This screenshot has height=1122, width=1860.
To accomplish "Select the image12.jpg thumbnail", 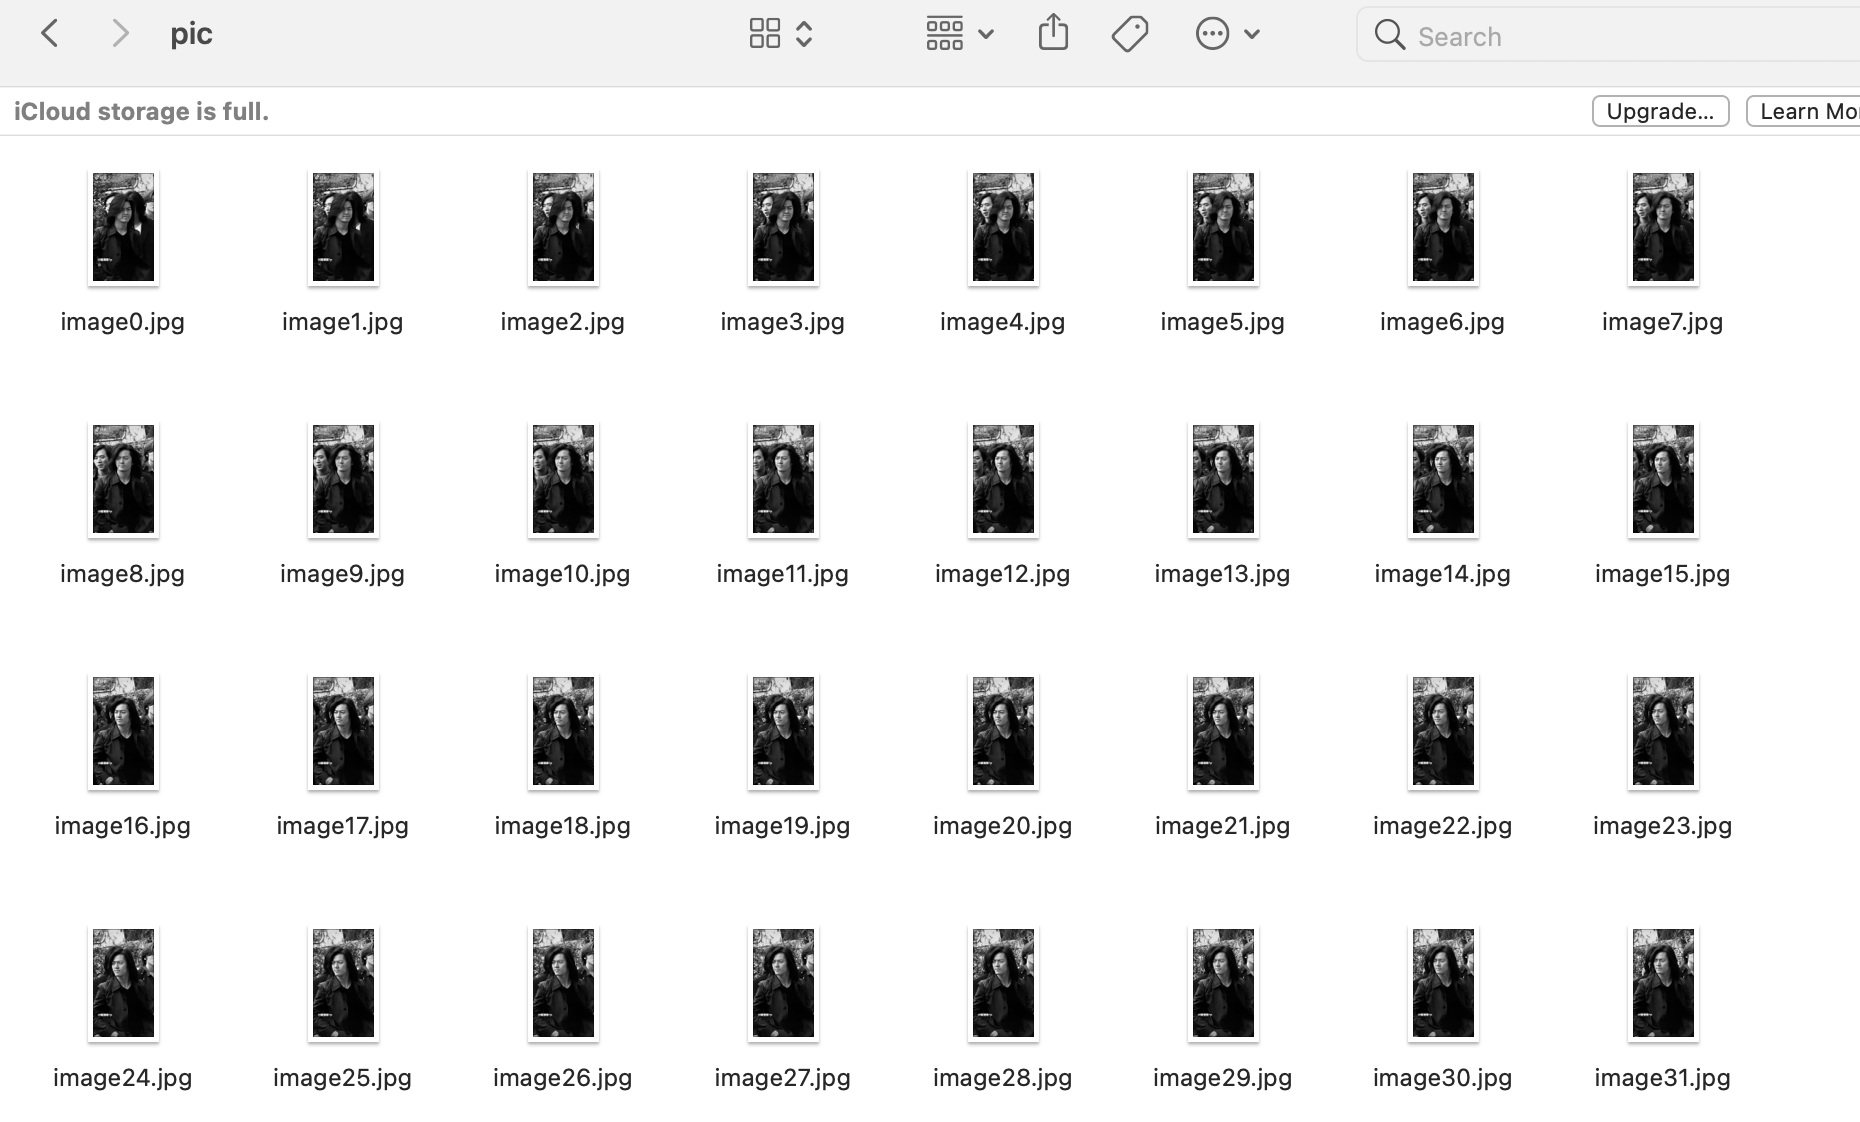I will click(x=1003, y=479).
